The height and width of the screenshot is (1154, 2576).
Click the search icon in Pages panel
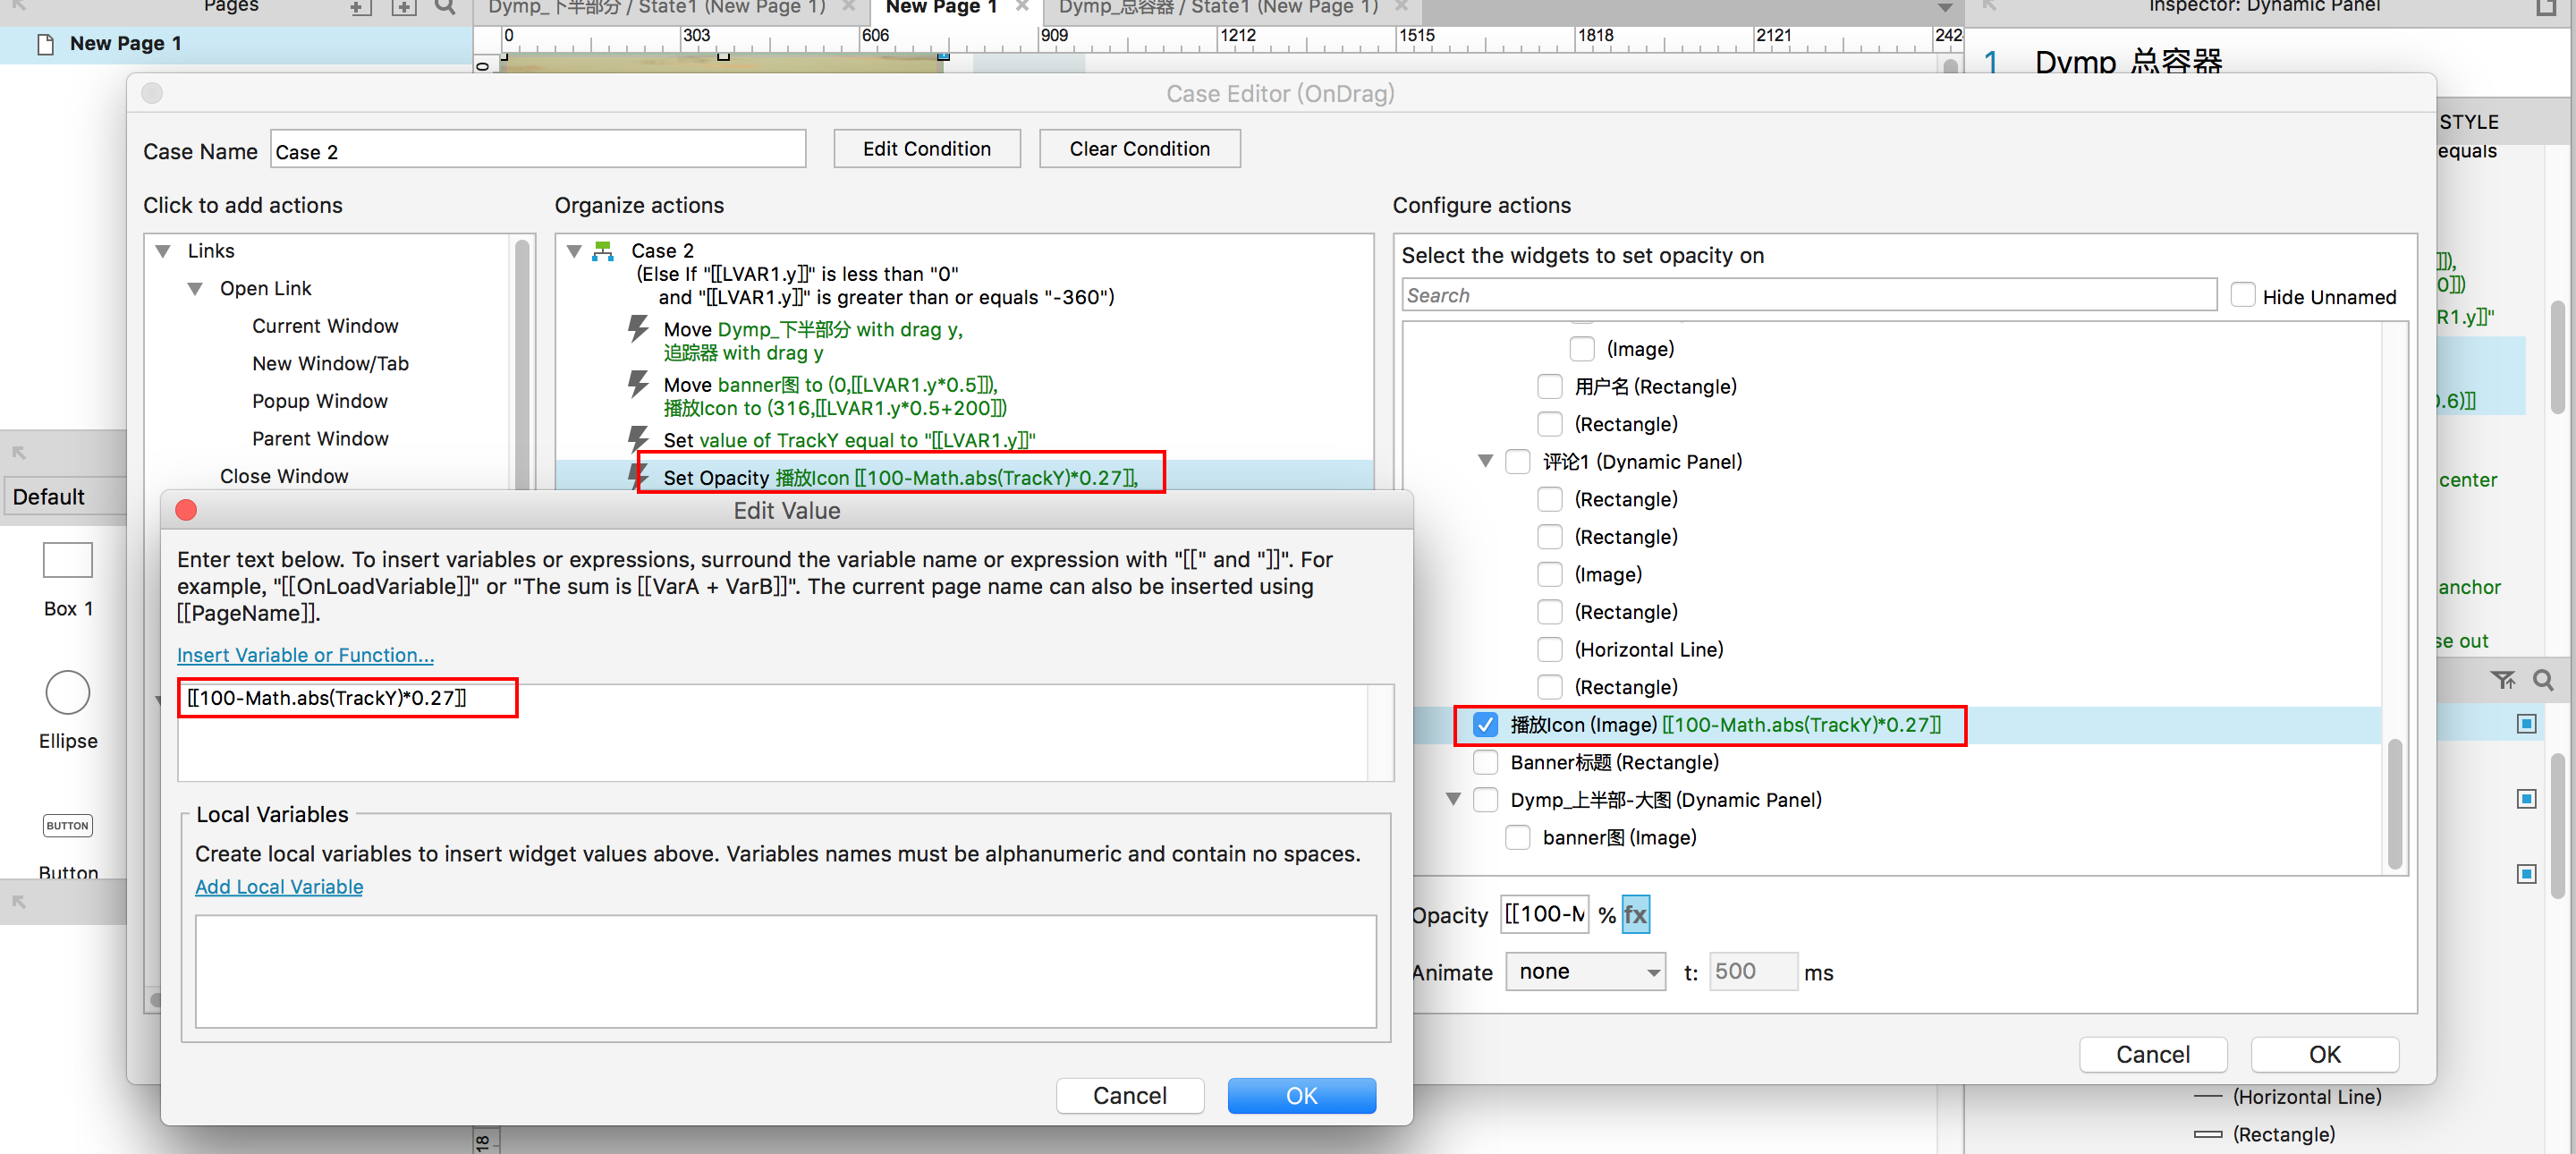[x=445, y=8]
